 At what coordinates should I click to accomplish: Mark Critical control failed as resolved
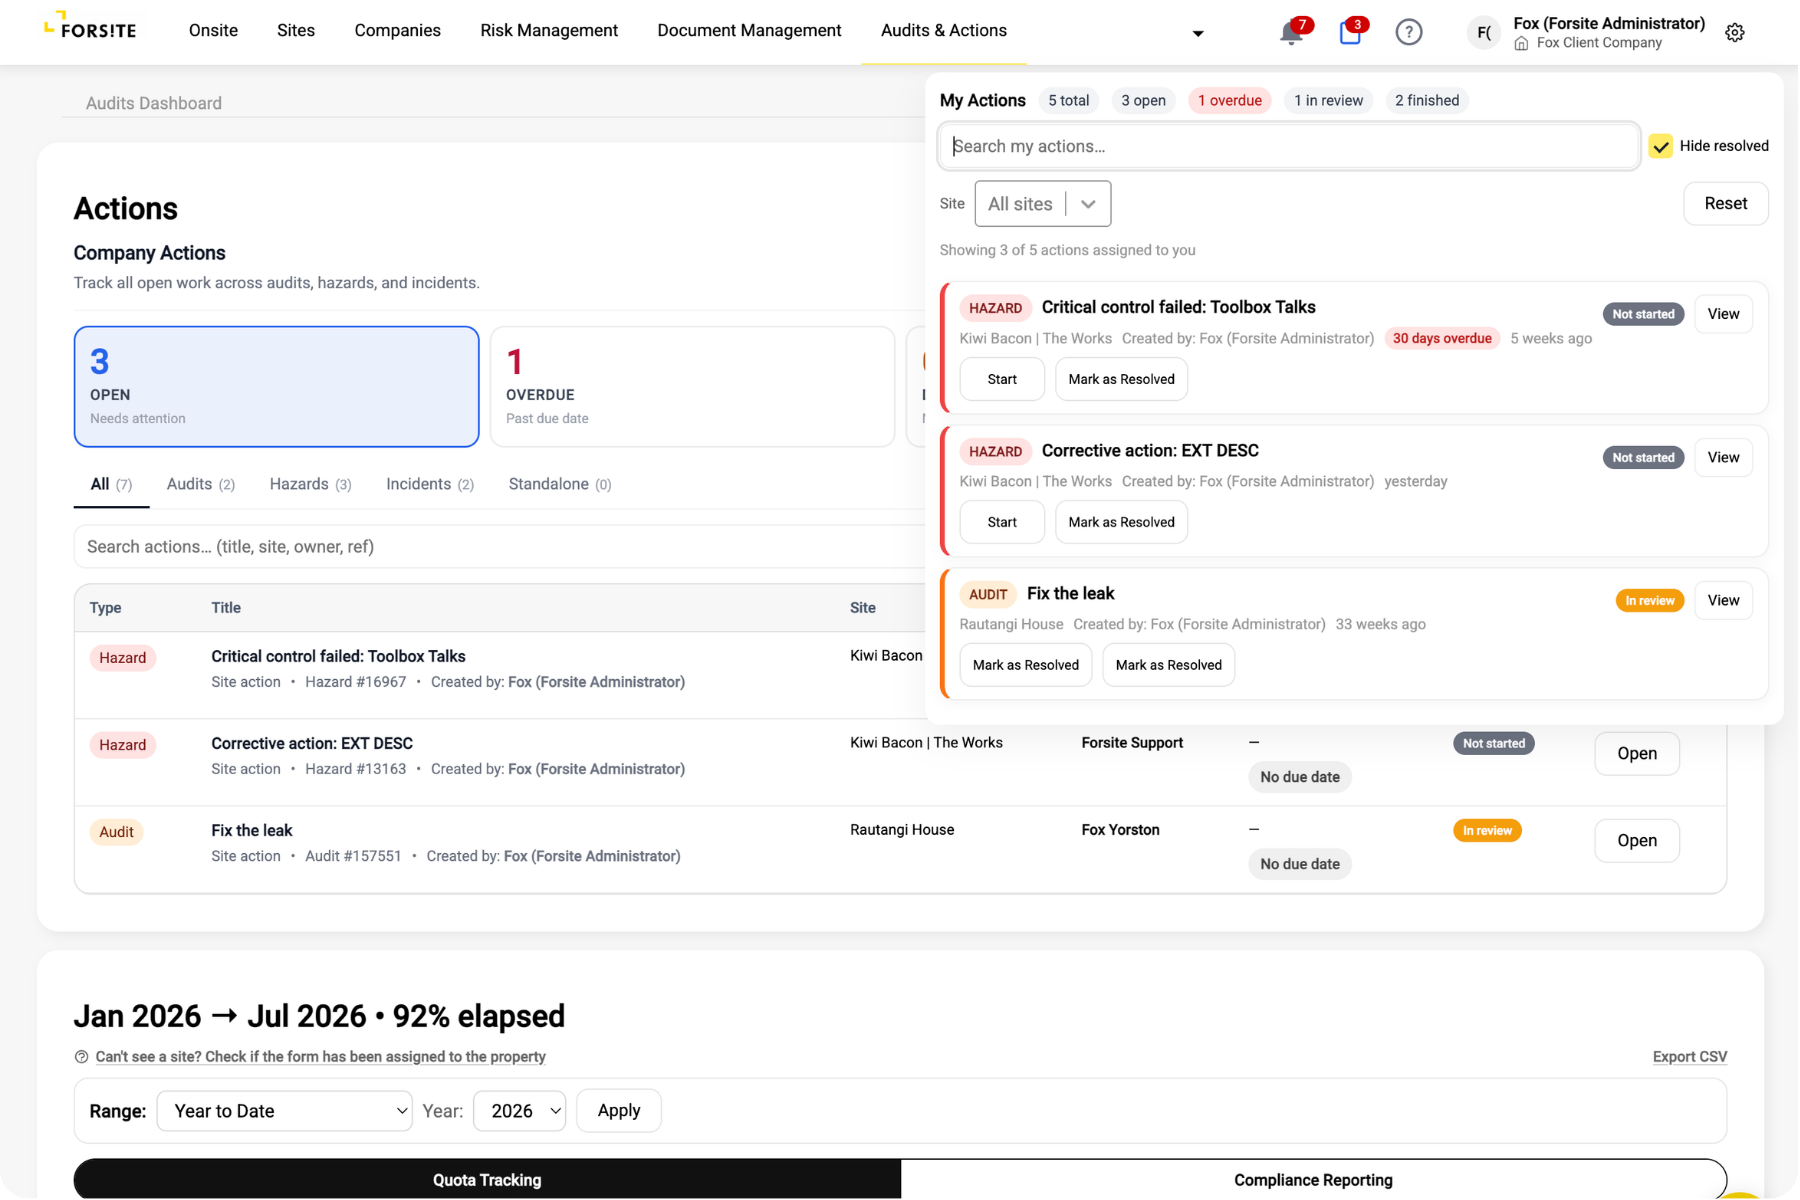pos(1121,379)
